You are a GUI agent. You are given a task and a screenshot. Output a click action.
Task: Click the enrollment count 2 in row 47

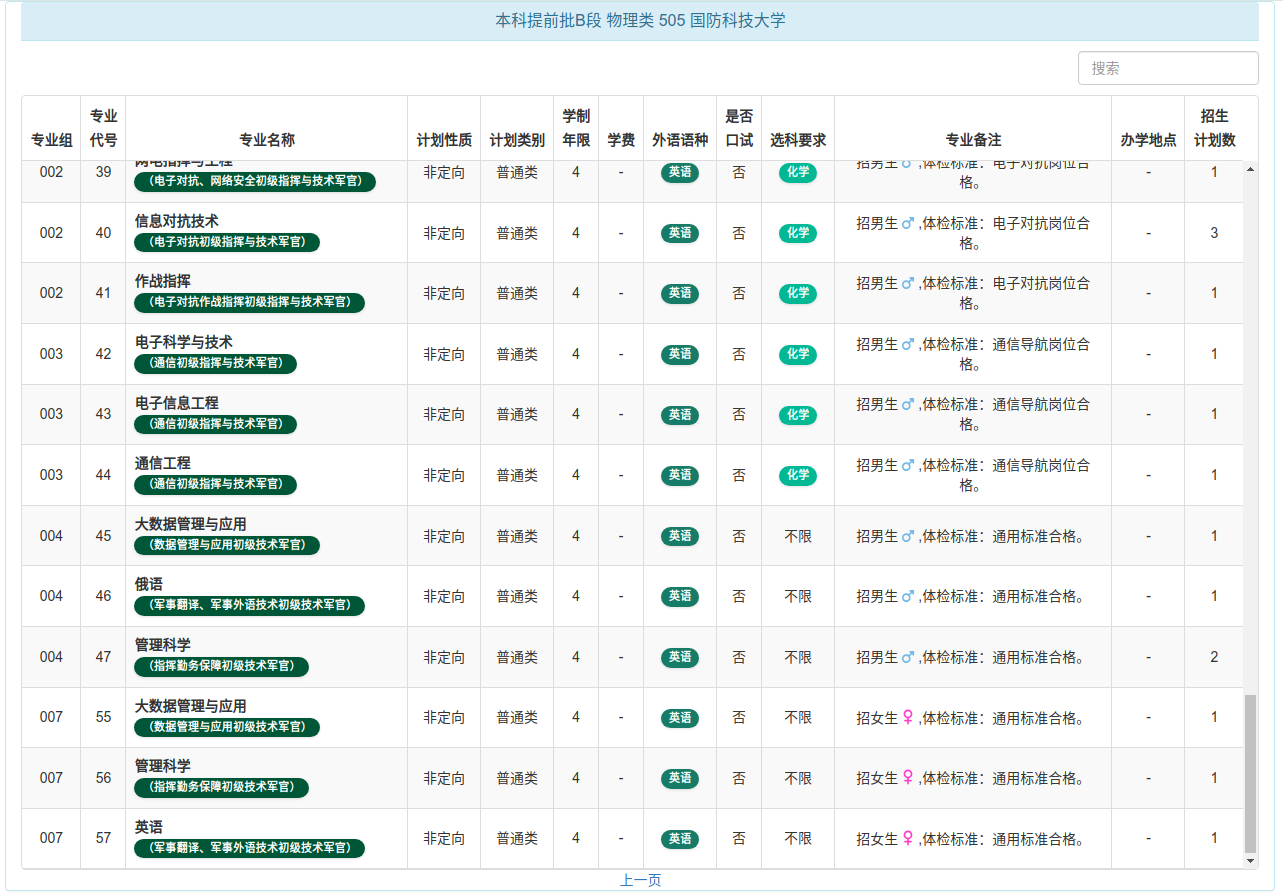pyautogui.click(x=1214, y=657)
